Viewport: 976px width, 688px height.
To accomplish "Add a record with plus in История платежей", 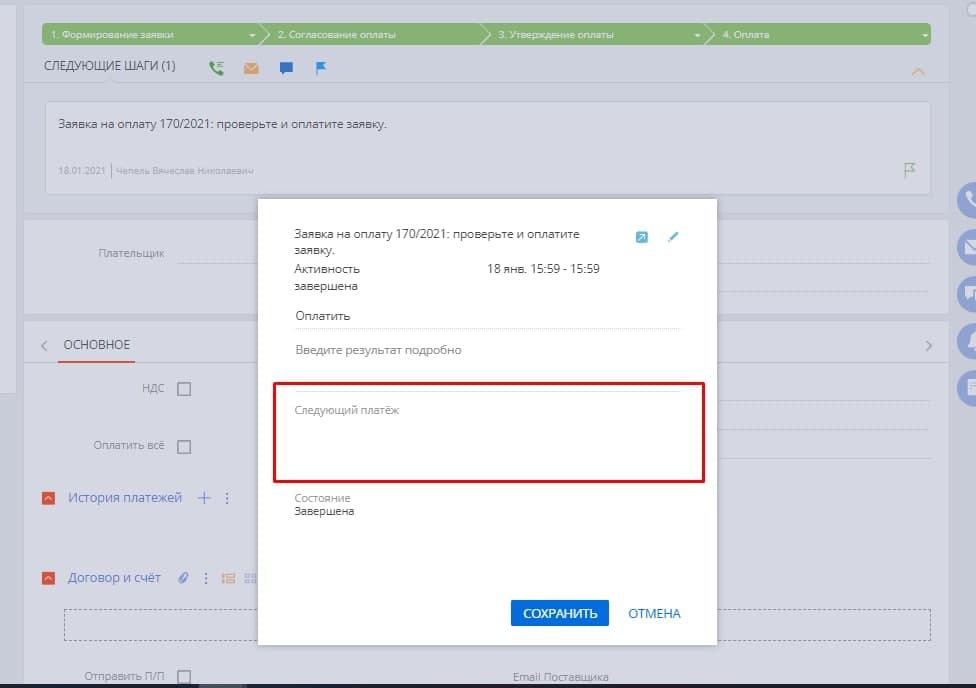I will (204, 497).
